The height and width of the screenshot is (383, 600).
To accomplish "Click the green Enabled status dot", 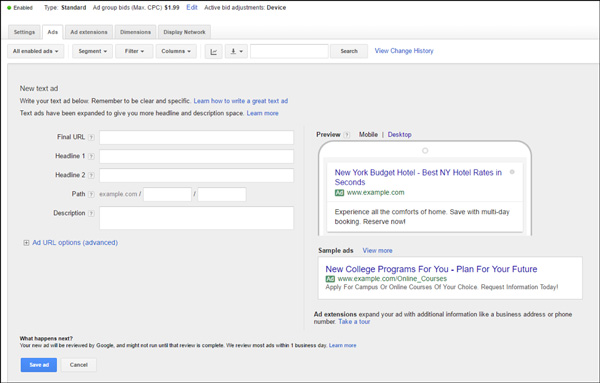I will tap(9, 8).
